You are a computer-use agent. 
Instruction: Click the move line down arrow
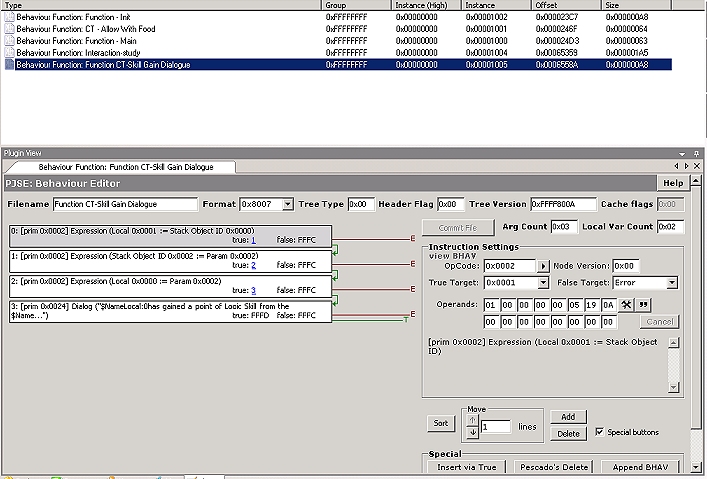(474, 432)
